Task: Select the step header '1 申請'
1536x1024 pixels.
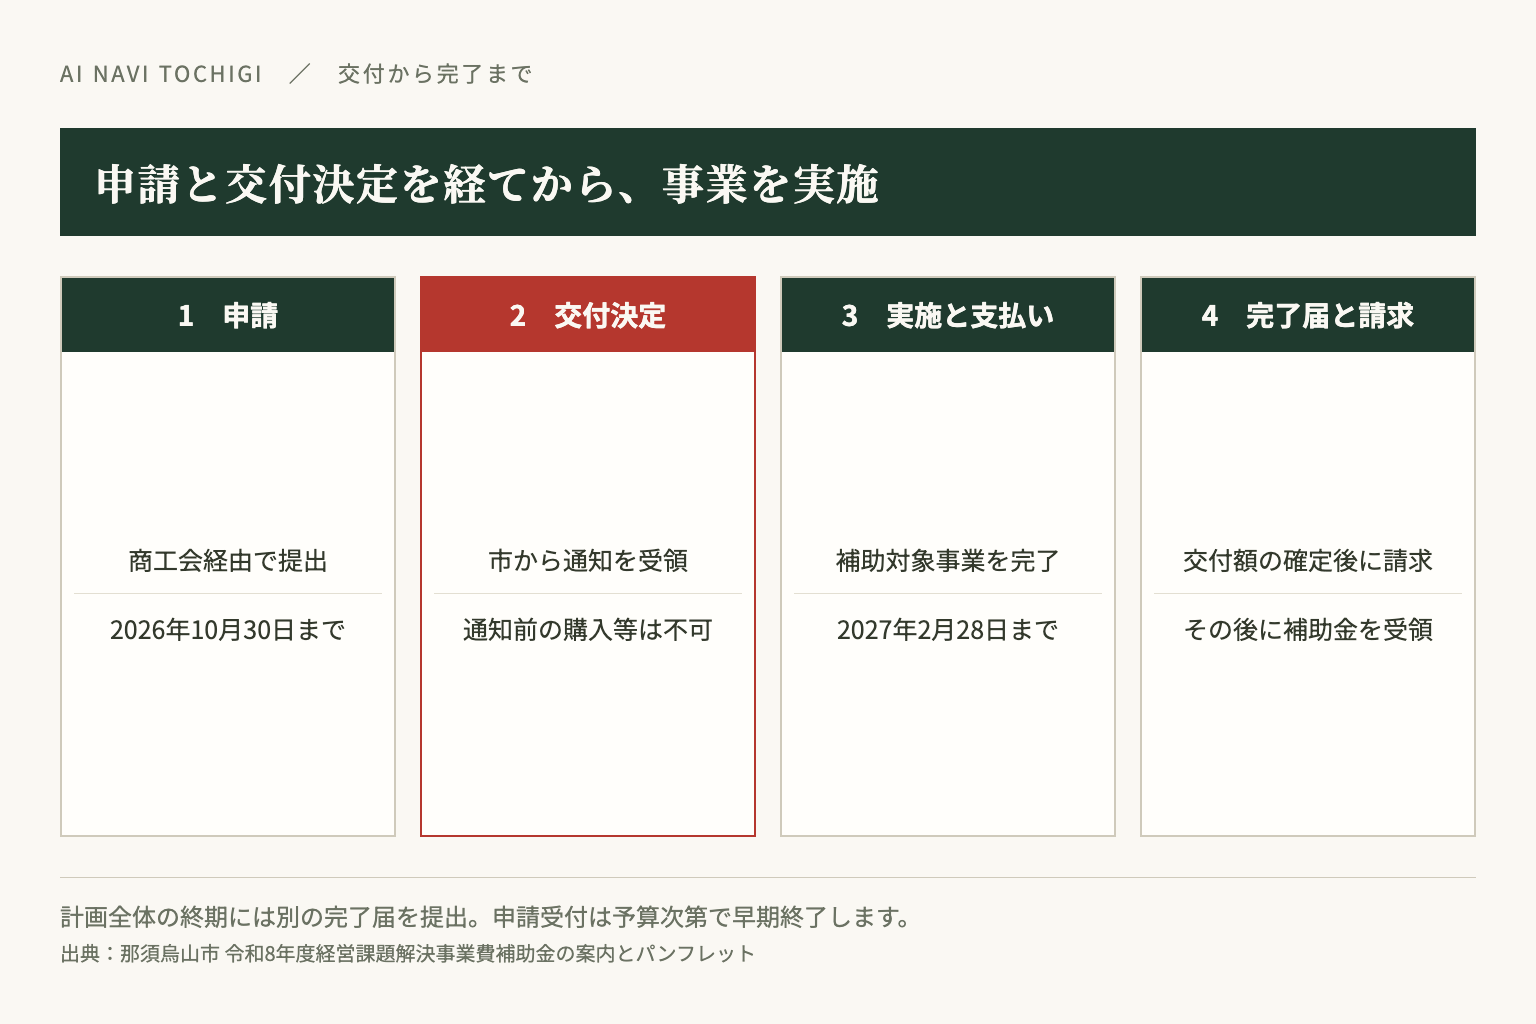Action: tap(228, 315)
